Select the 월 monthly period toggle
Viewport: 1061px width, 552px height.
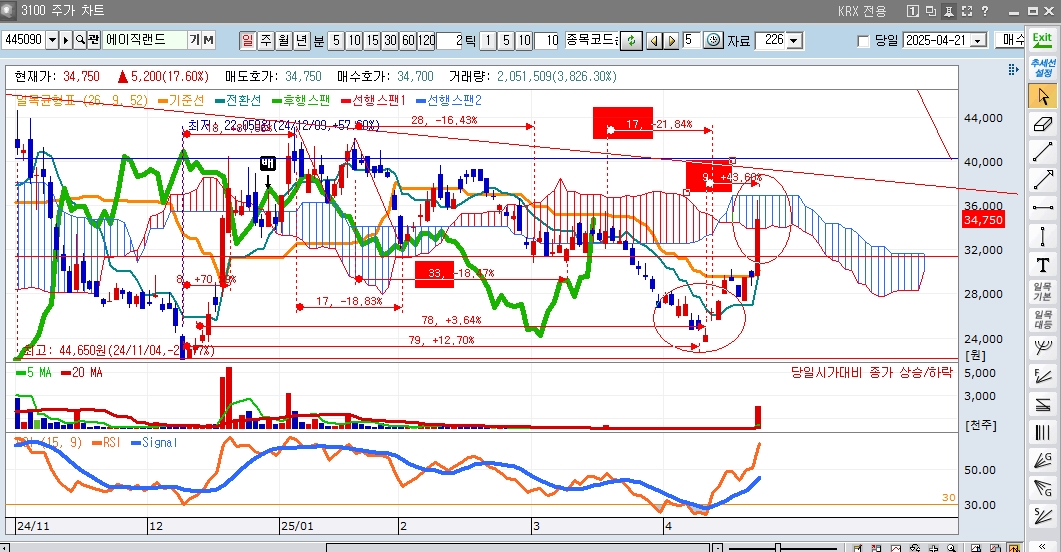pyautogui.click(x=284, y=40)
